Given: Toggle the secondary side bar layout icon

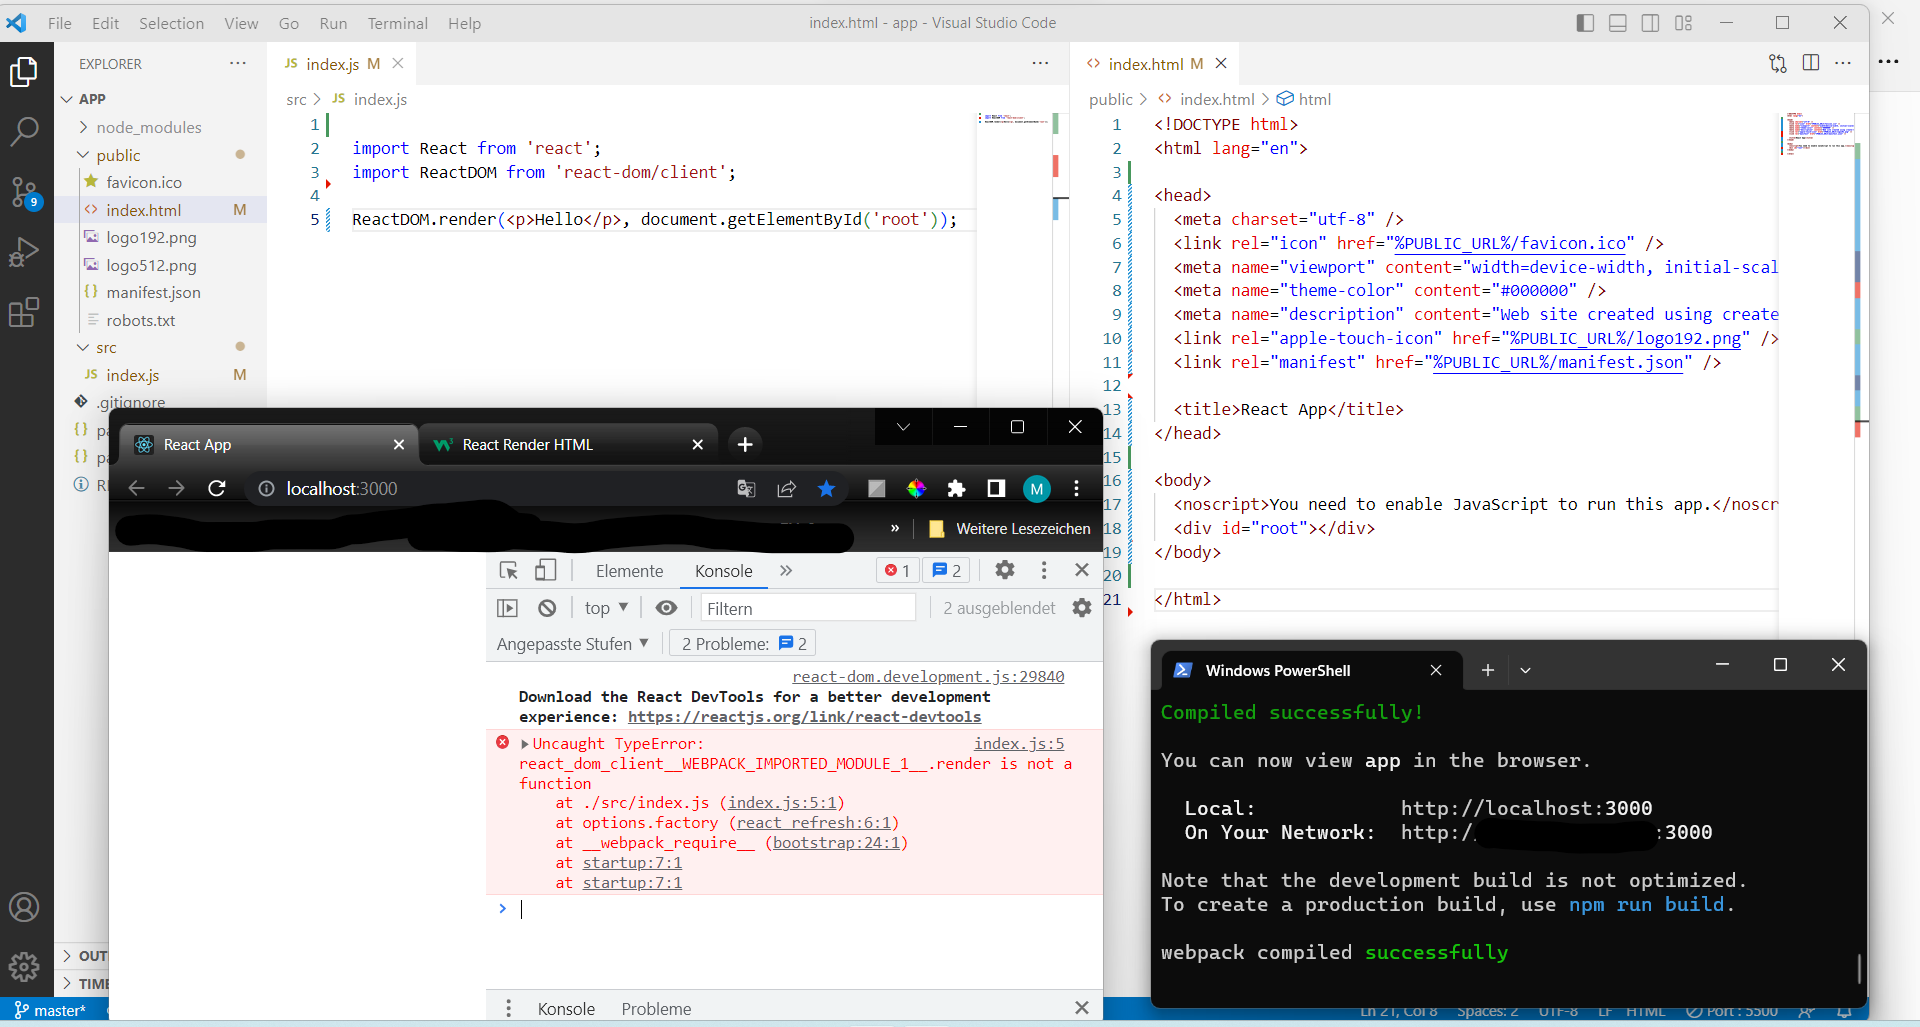Looking at the screenshot, I should 1651,22.
